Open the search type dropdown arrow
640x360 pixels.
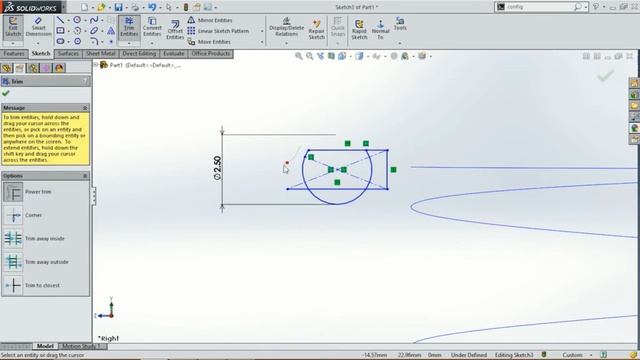pyautogui.click(x=586, y=7)
